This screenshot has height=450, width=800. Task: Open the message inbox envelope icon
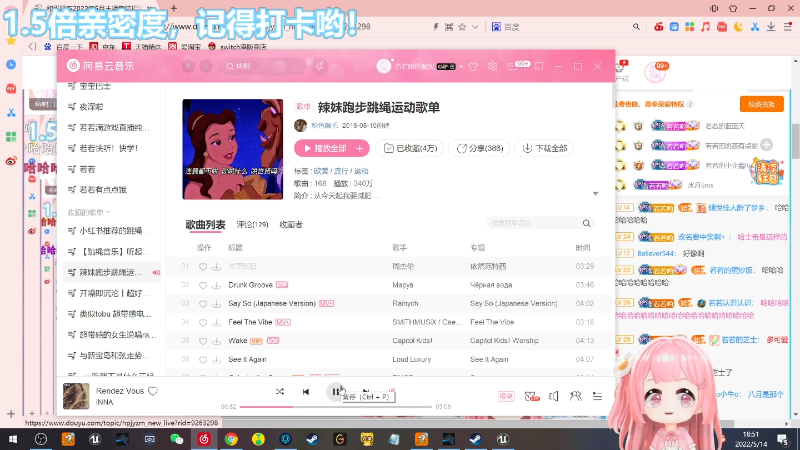[512, 66]
